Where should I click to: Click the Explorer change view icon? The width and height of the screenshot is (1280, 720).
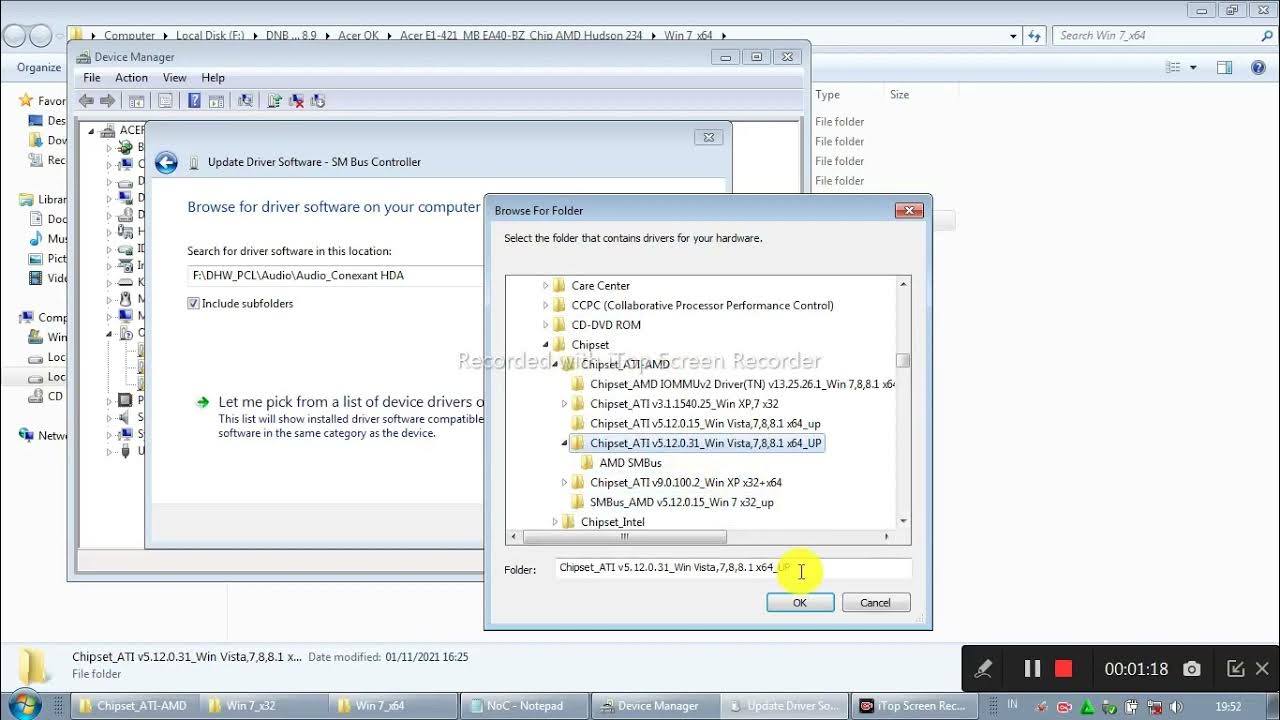pos(1174,68)
